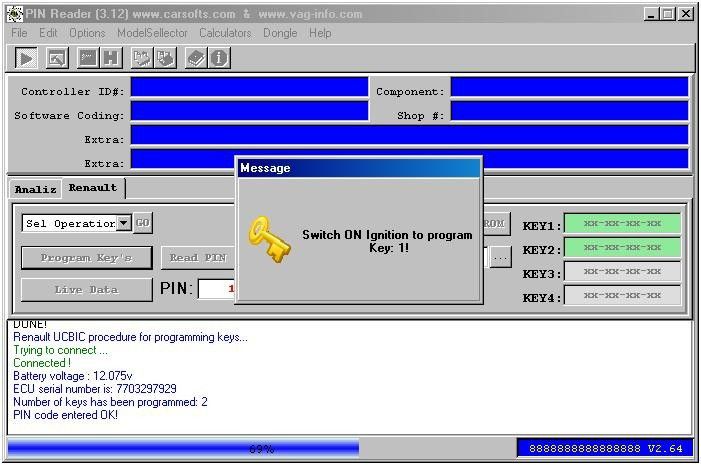
Task: Click the browse ellipsis button
Action: 501,257
